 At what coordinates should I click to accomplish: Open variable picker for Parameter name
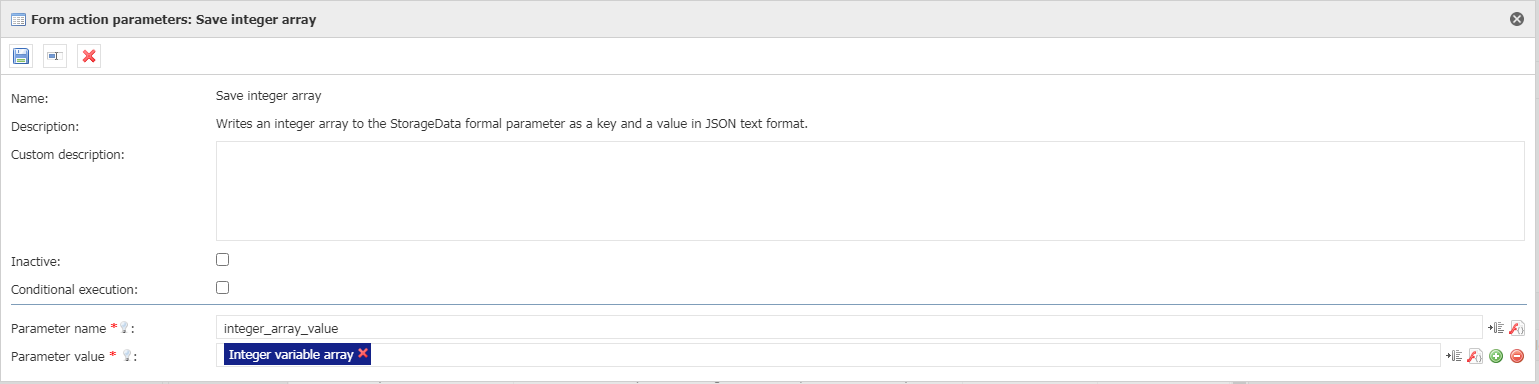tap(1497, 327)
